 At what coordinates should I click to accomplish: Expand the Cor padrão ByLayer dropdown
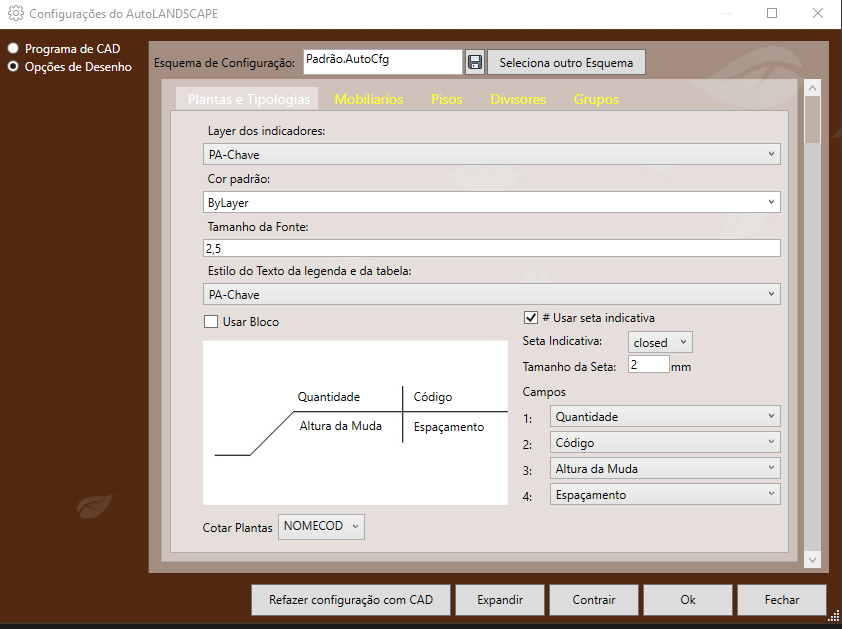tap(491, 202)
